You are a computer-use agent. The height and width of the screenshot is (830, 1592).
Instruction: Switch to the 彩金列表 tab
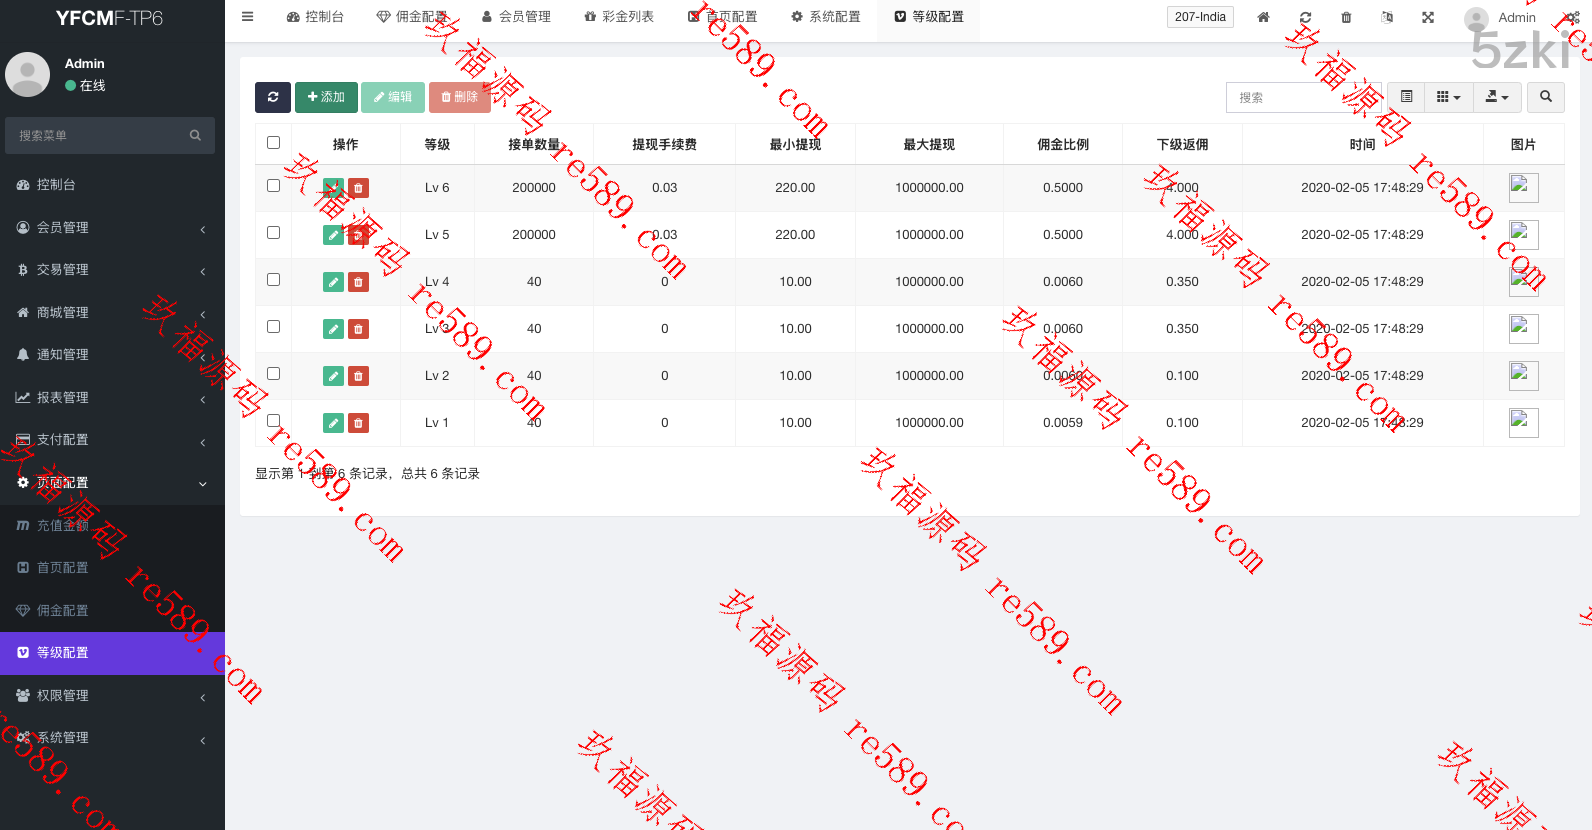[x=619, y=17]
